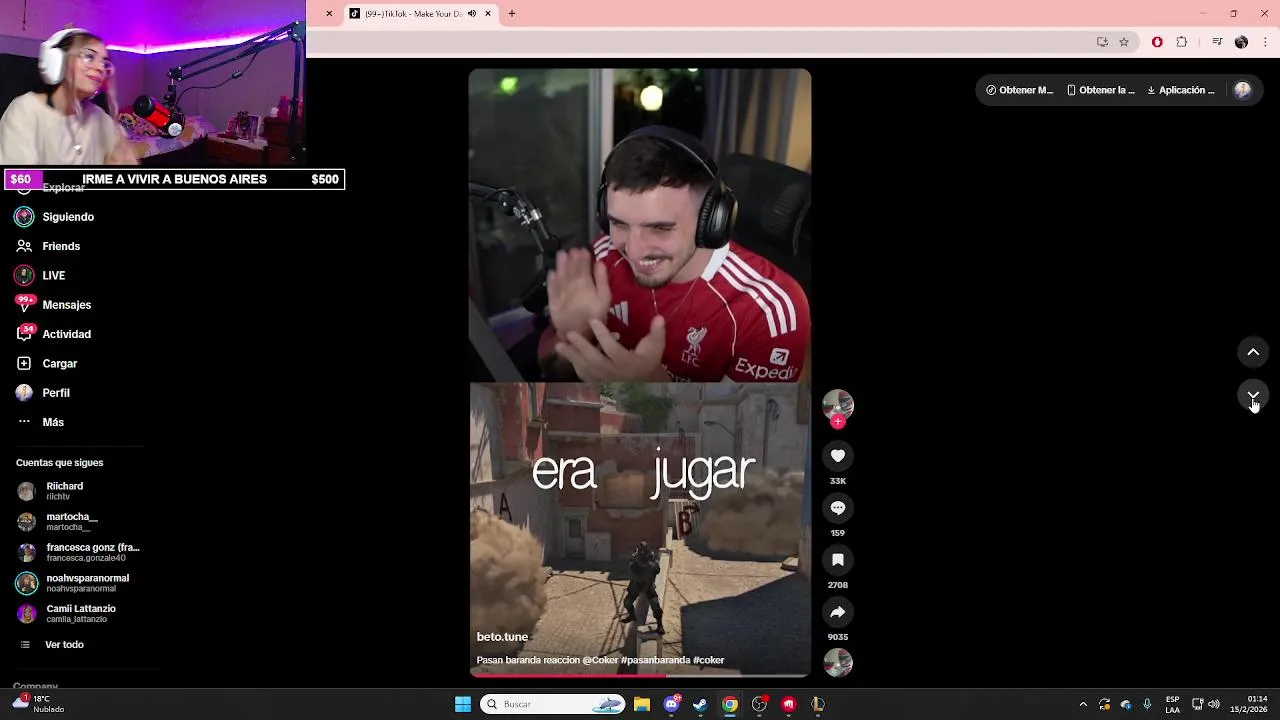Follow the creator with the red plus
The image size is (1280, 720).
(x=838, y=422)
